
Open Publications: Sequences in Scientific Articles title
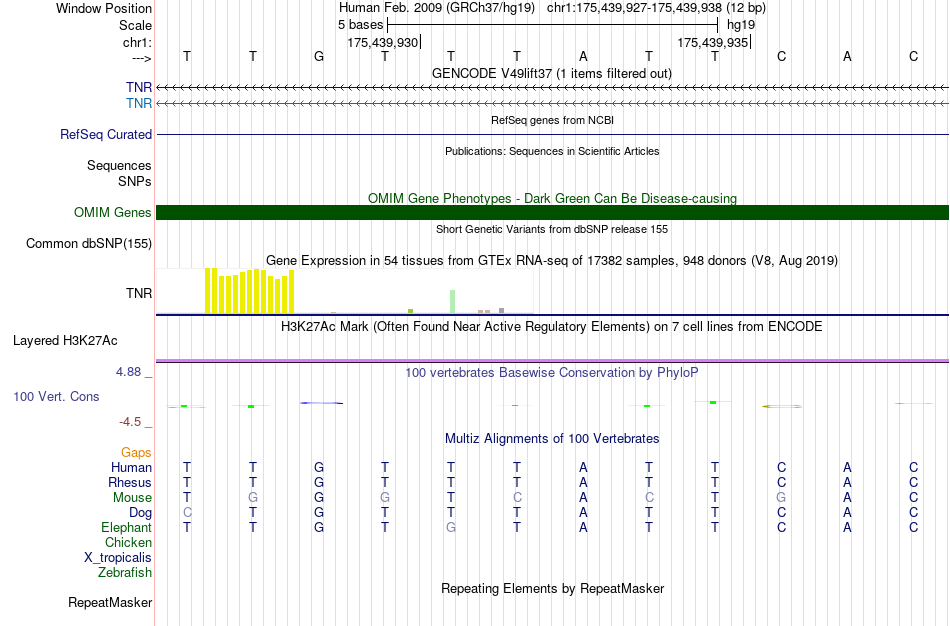(552, 151)
